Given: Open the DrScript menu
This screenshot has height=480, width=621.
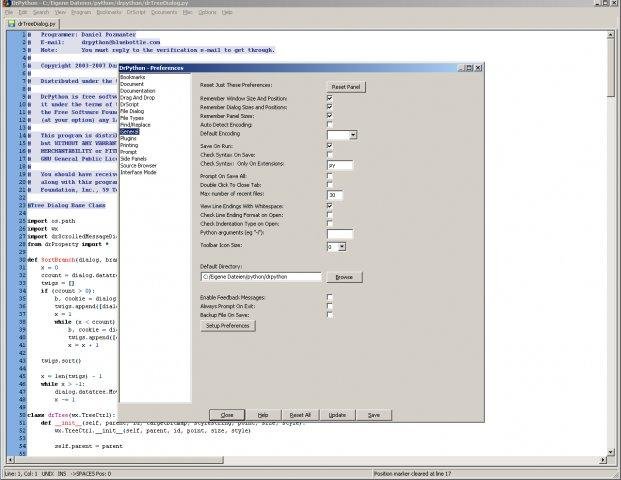Looking at the screenshot, I should [x=136, y=12].
